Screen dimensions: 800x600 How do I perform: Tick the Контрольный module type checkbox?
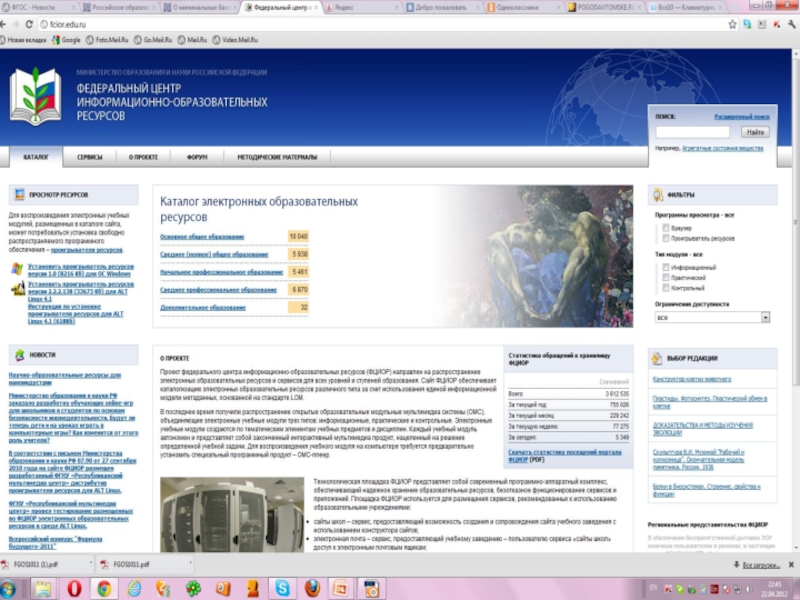665,287
